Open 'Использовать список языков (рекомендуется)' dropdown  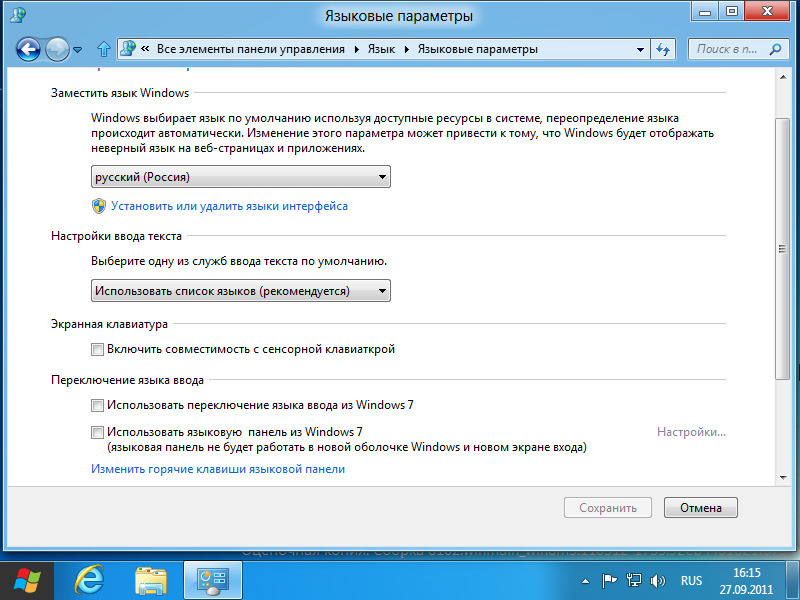coord(241,291)
